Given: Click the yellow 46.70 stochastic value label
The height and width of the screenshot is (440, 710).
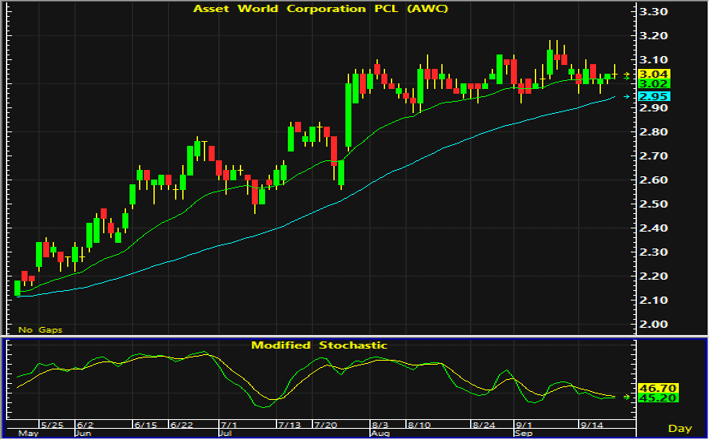Looking at the screenshot, I should tap(658, 388).
